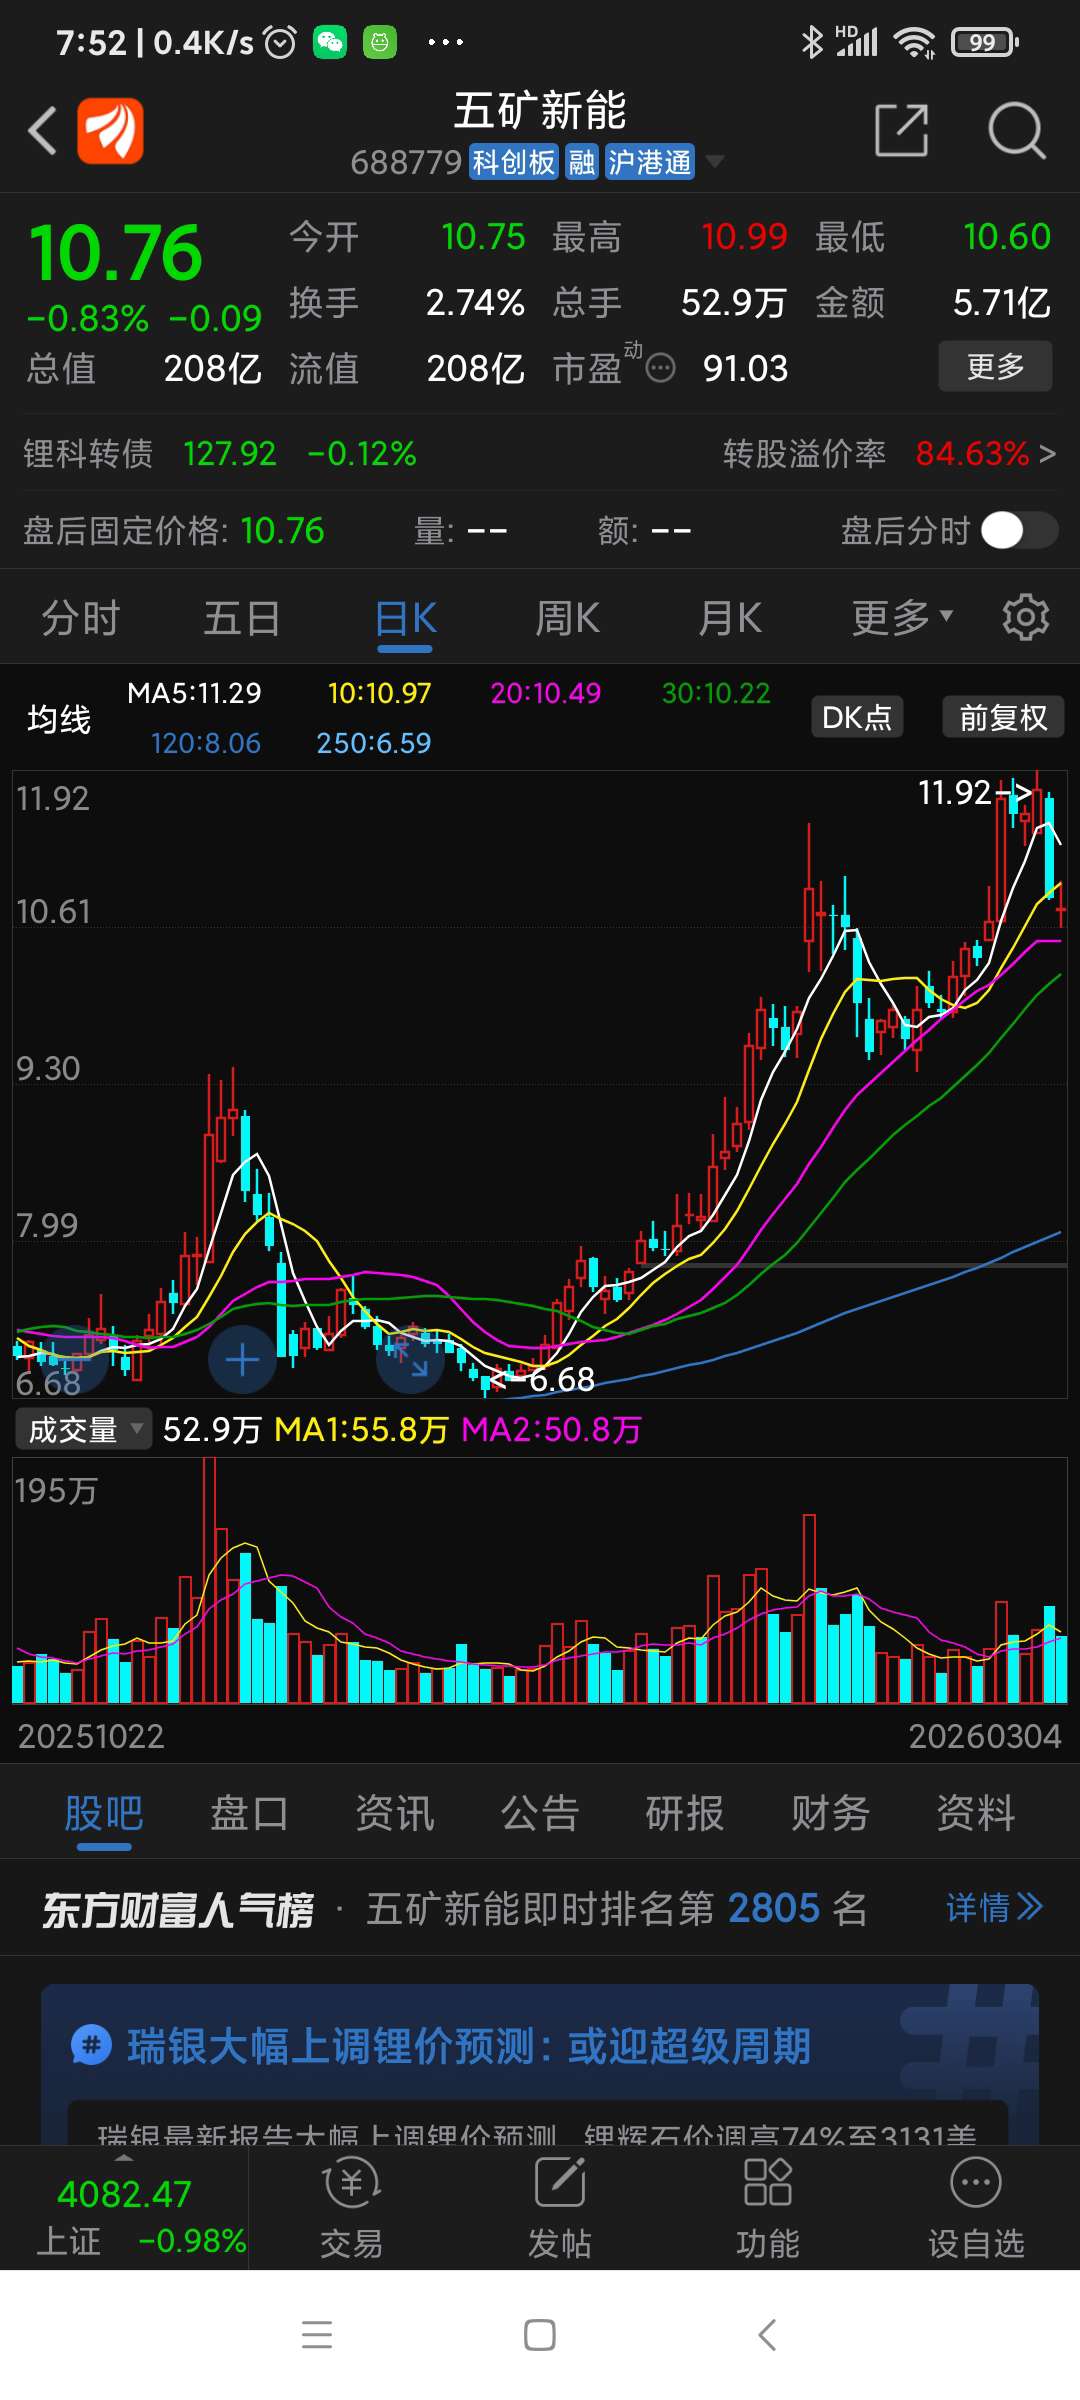Switch to the 资料 tab
1080x2400 pixels.
pyautogui.click(x=976, y=1813)
